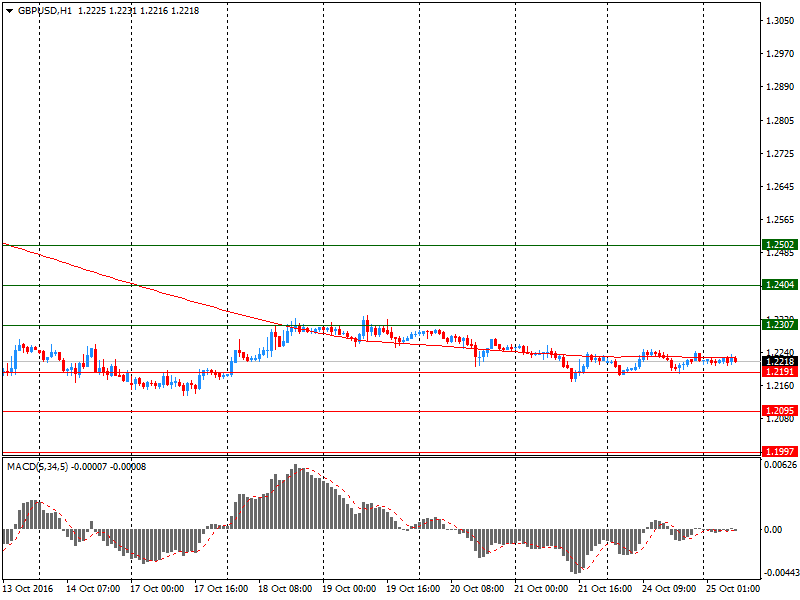The image size is (800, 600).
Task: Select the MACD(5,34,5) indicator label
Action: (x=37, y=467)
